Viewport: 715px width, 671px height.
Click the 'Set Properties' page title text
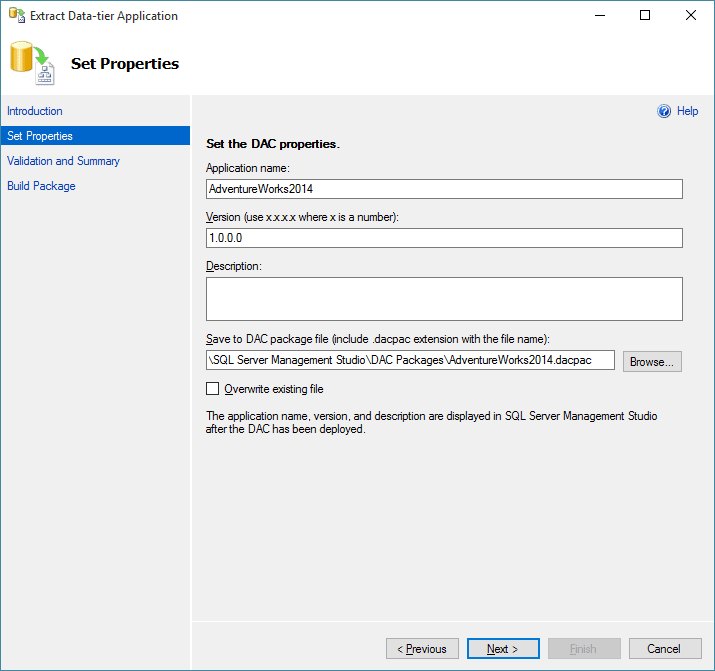[125, 64]
